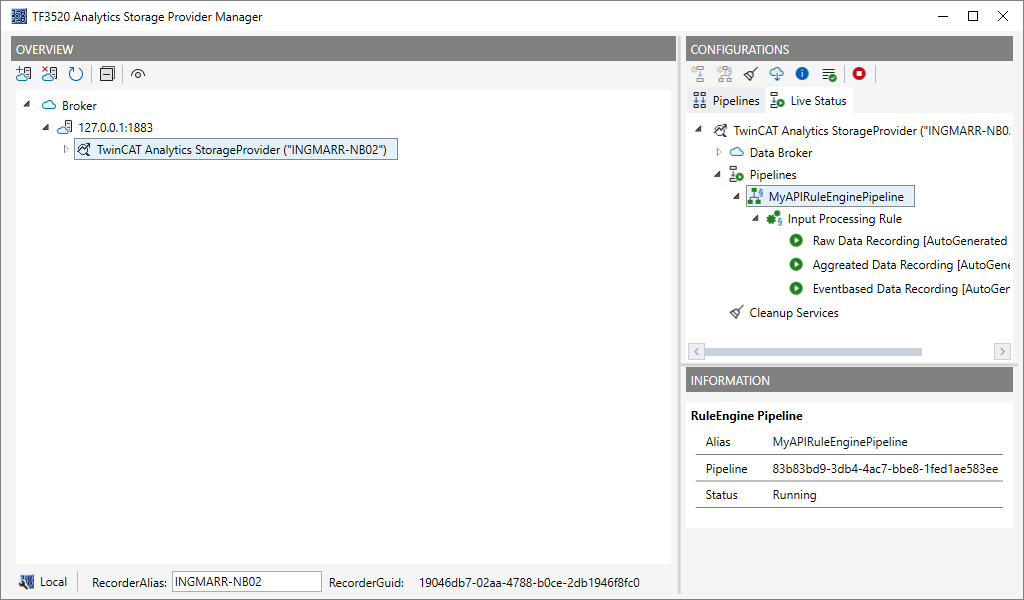Expand TwinCAT Analytics StorageProvider in Overview tree
Image resolution: width=1024 pixels, height=600 pixels.
[x=65, y=150]
